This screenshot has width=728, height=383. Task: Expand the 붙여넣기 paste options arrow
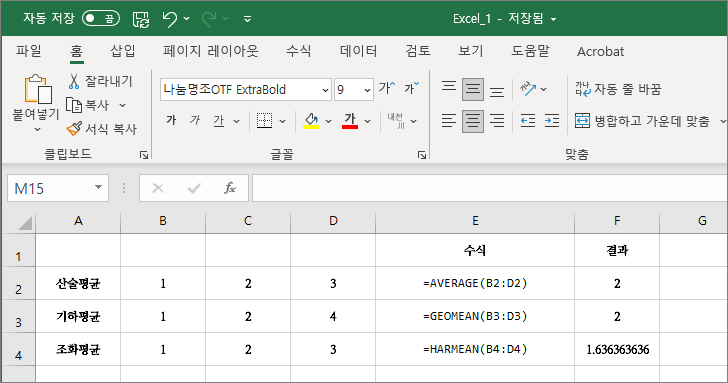(x=37, y=130)
